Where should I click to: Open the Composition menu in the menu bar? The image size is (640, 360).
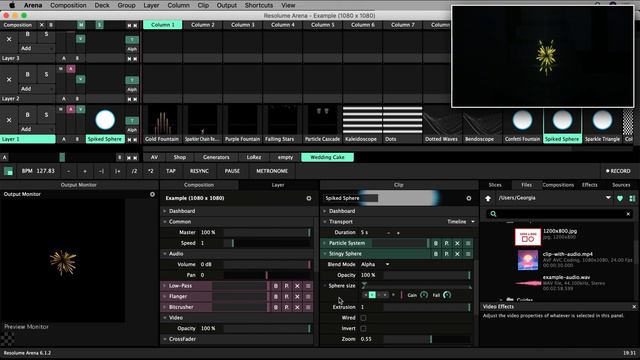[x=68, y=5]
